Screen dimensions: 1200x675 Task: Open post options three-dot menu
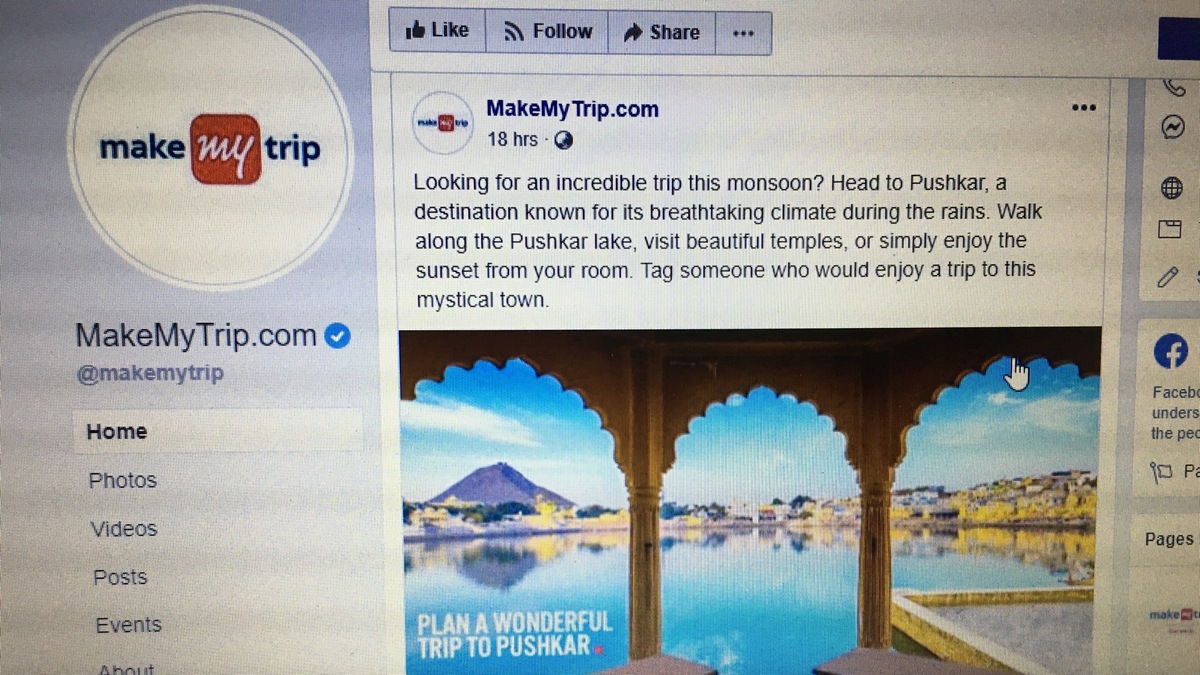(1083, 107)
